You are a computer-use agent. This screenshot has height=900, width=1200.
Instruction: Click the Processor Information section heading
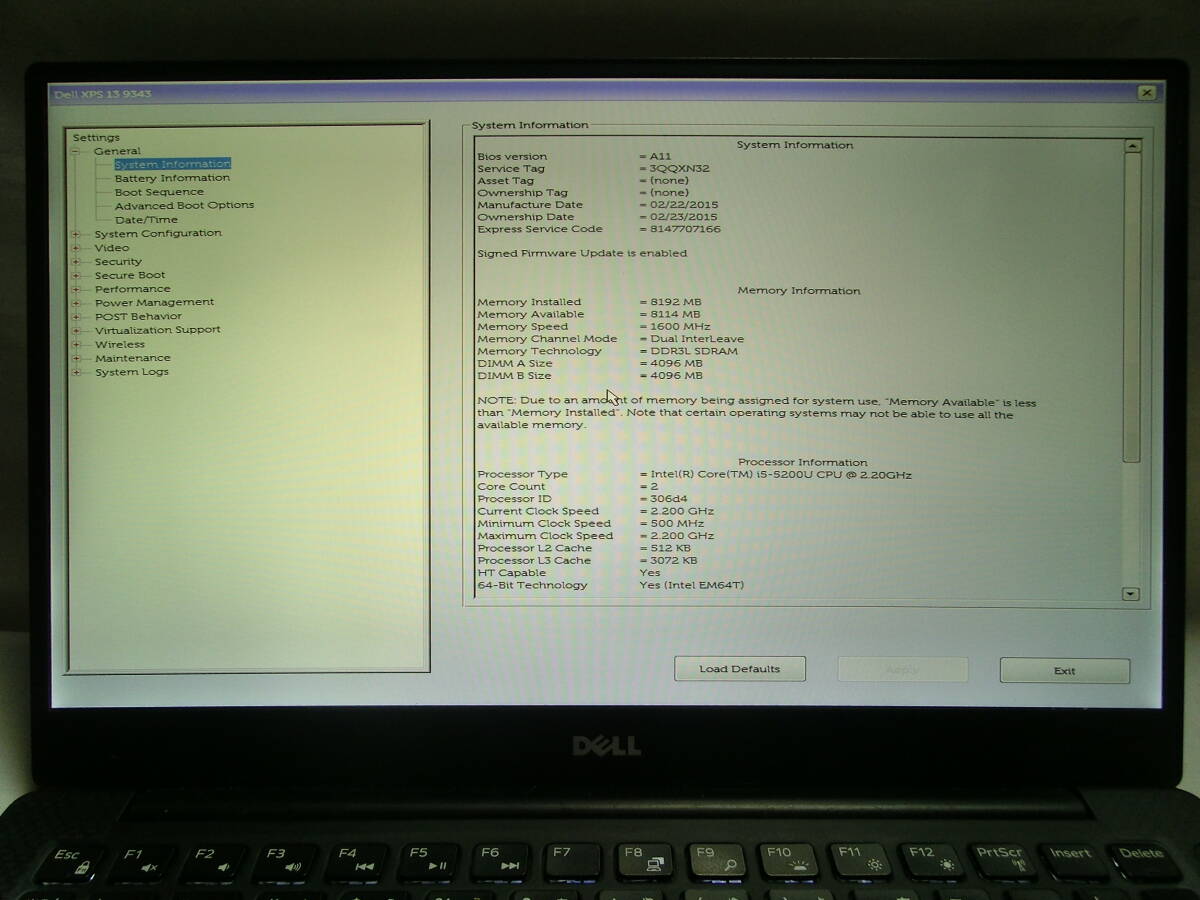point(803,463)
